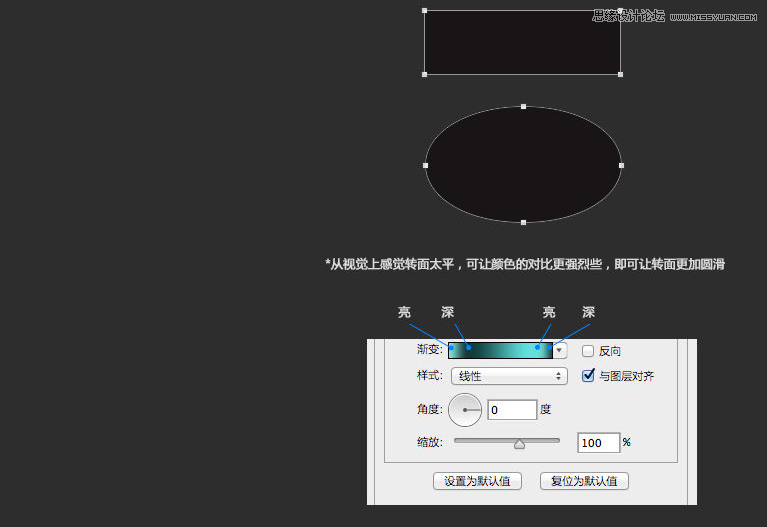Click the 设置为默认值 button

(x=477, y=481)
